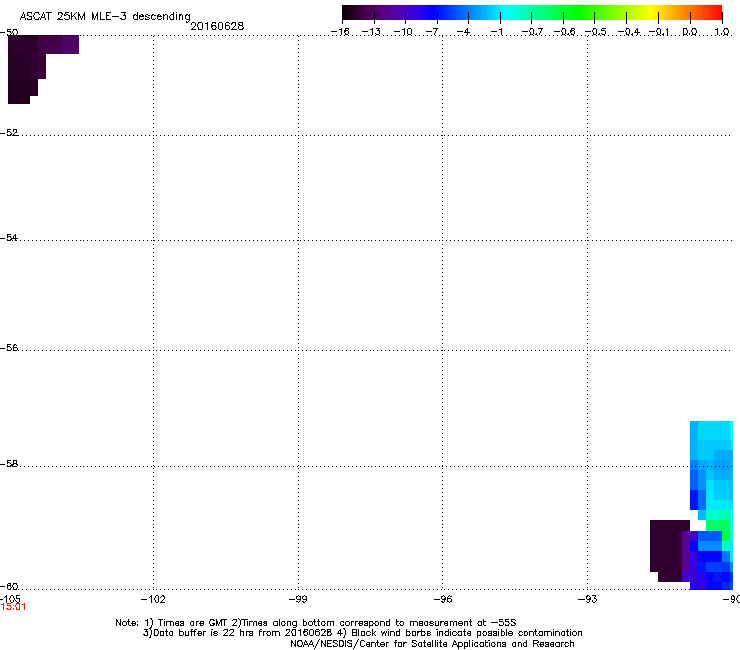Image resolution: width=740 pixels, height=650 pixels.
Task: Click the -52 latitude axis label
Action: 9,133
